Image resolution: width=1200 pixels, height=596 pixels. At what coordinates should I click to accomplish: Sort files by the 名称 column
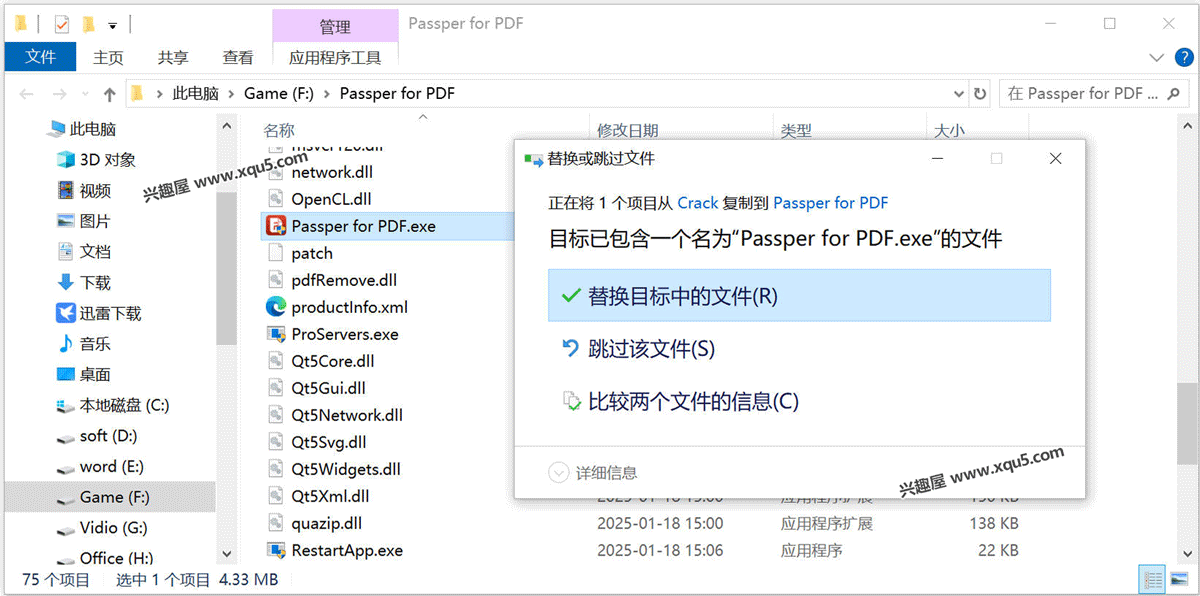[x=279, y=131]
